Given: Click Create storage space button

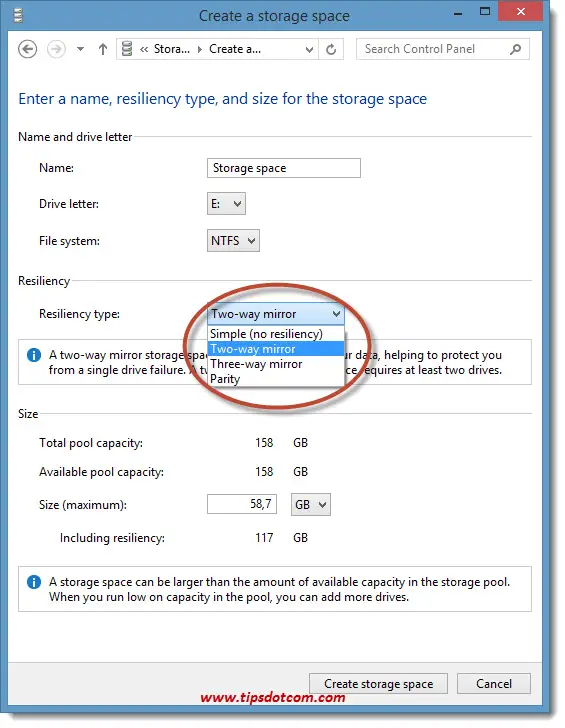Looking at the screenshot, I should click(x=378, y=683).
